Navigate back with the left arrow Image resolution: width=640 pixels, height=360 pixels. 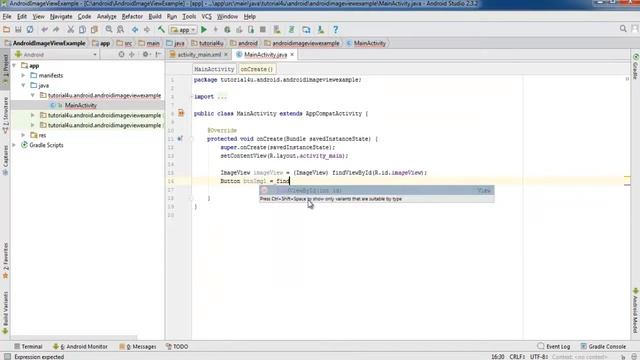135,29
